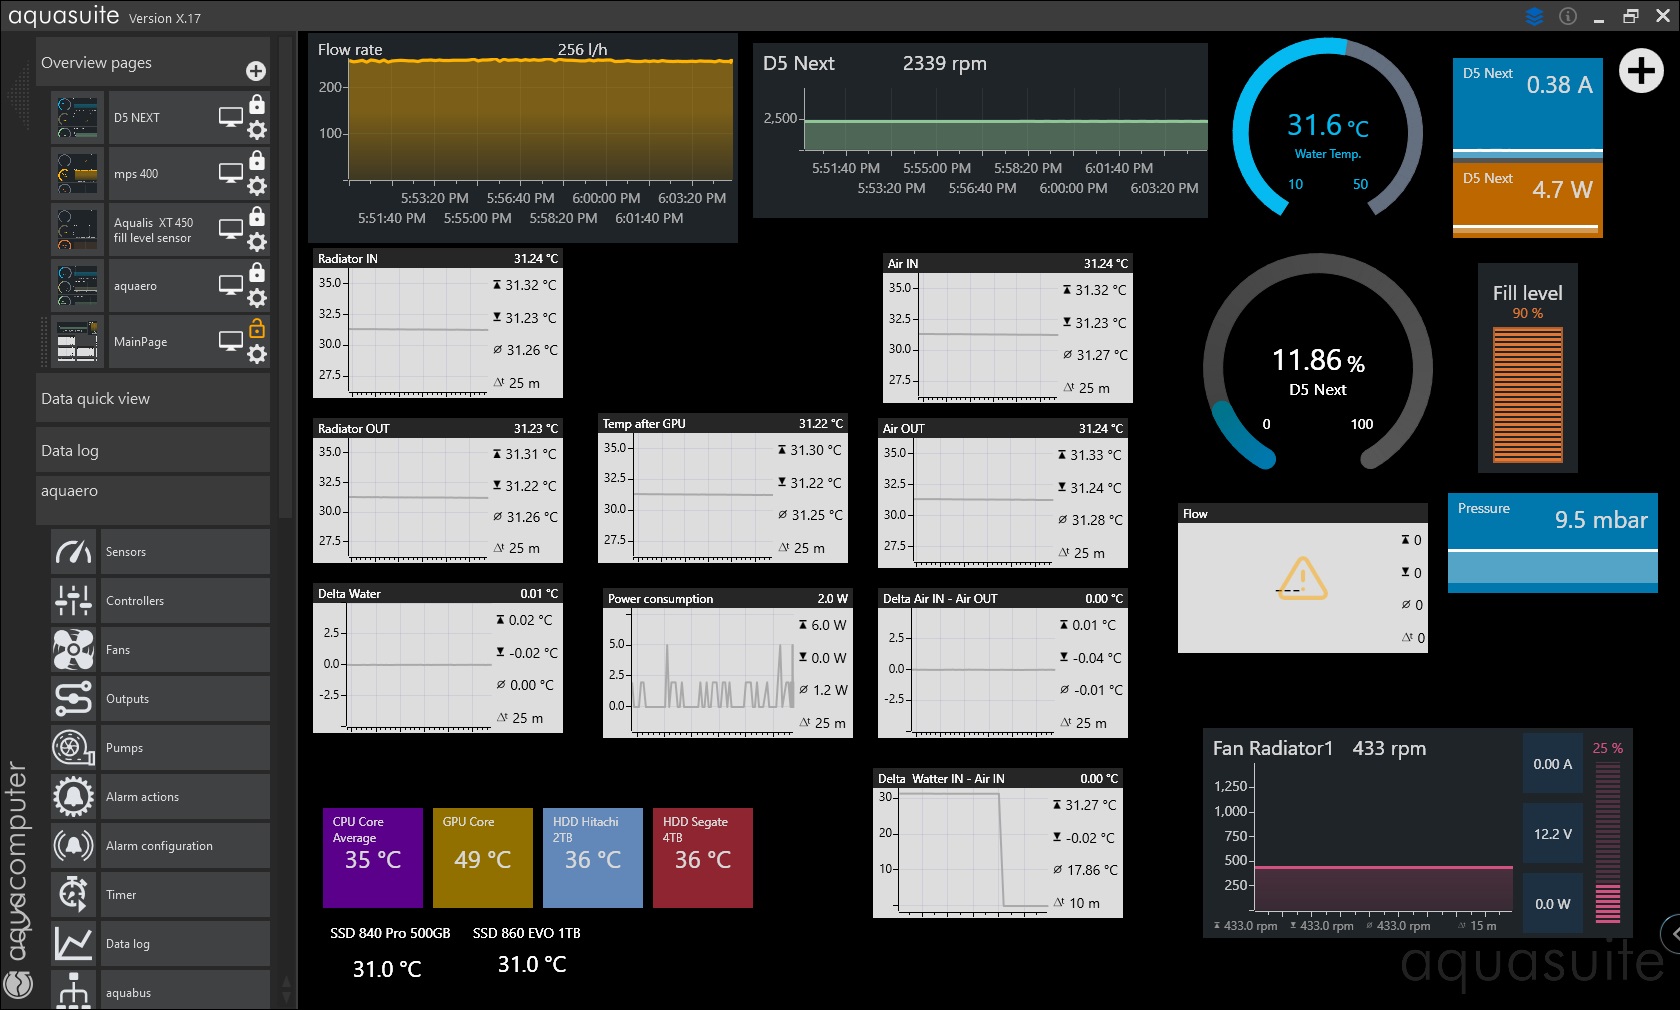The width and height of the screenshot is (1680, 1010).
Task: Open the Controllers sliders icon
Action: tap(73, 601)
